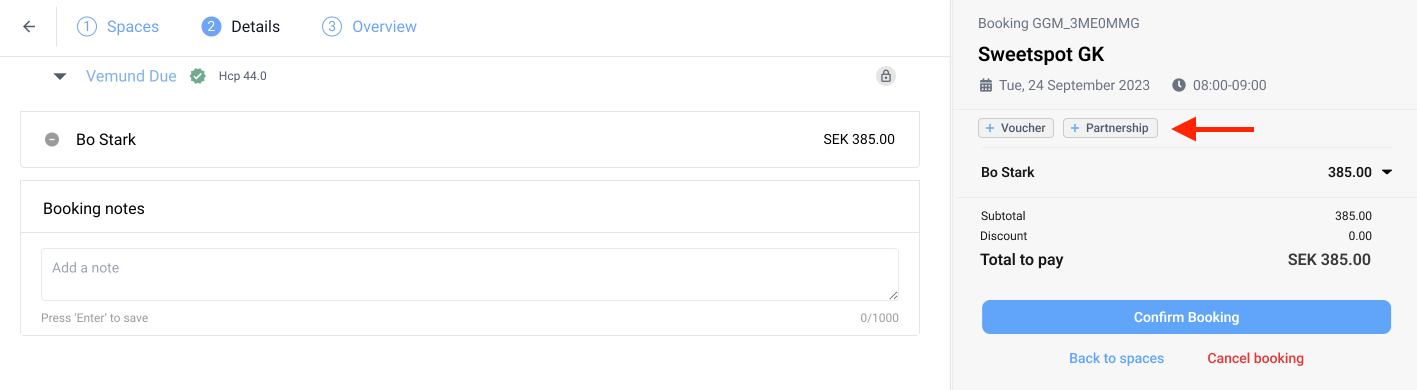Collapse the Vemund Due player row
The height and width of the screenshot is (390, 1417).
click(x=60, y=76)
